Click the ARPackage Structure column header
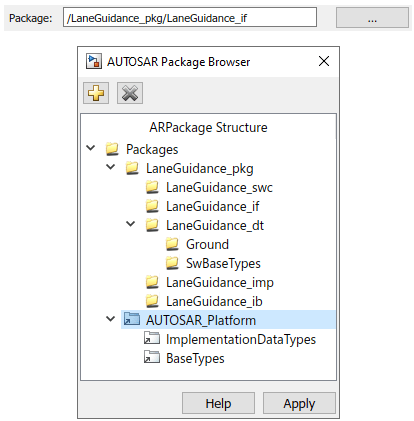This screenshot has width=414, height=421. tap(208, 127)
